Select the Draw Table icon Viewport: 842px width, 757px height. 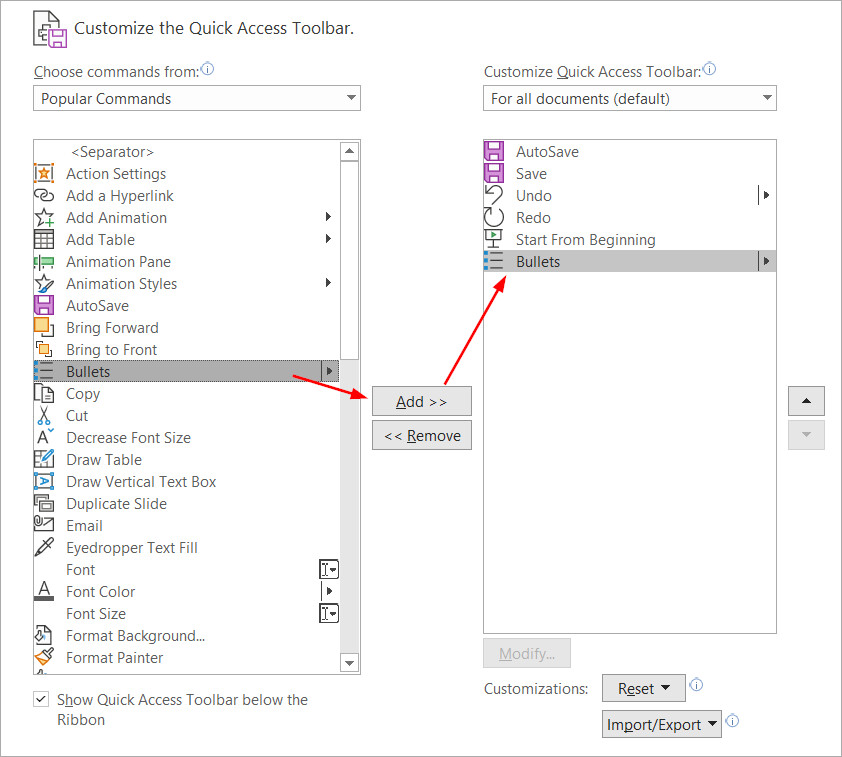click(x=45, y=459)
